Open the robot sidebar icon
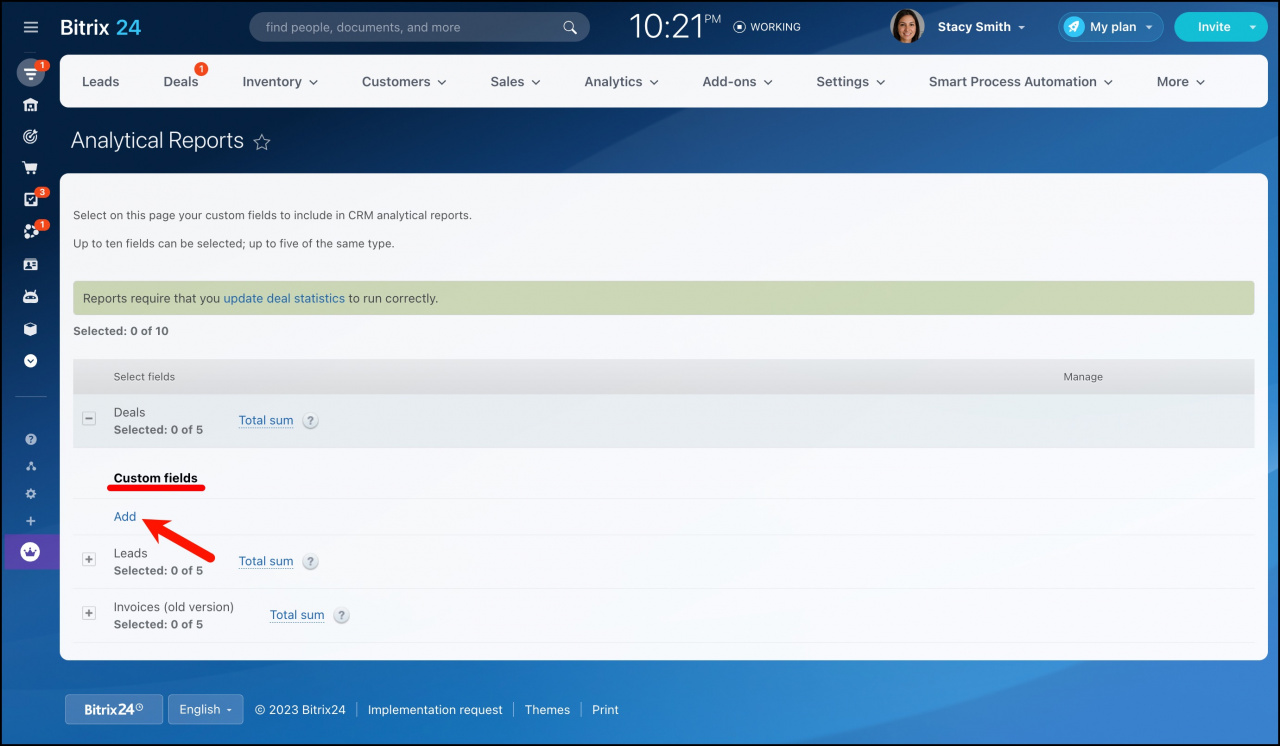 (x=30, y=297)
